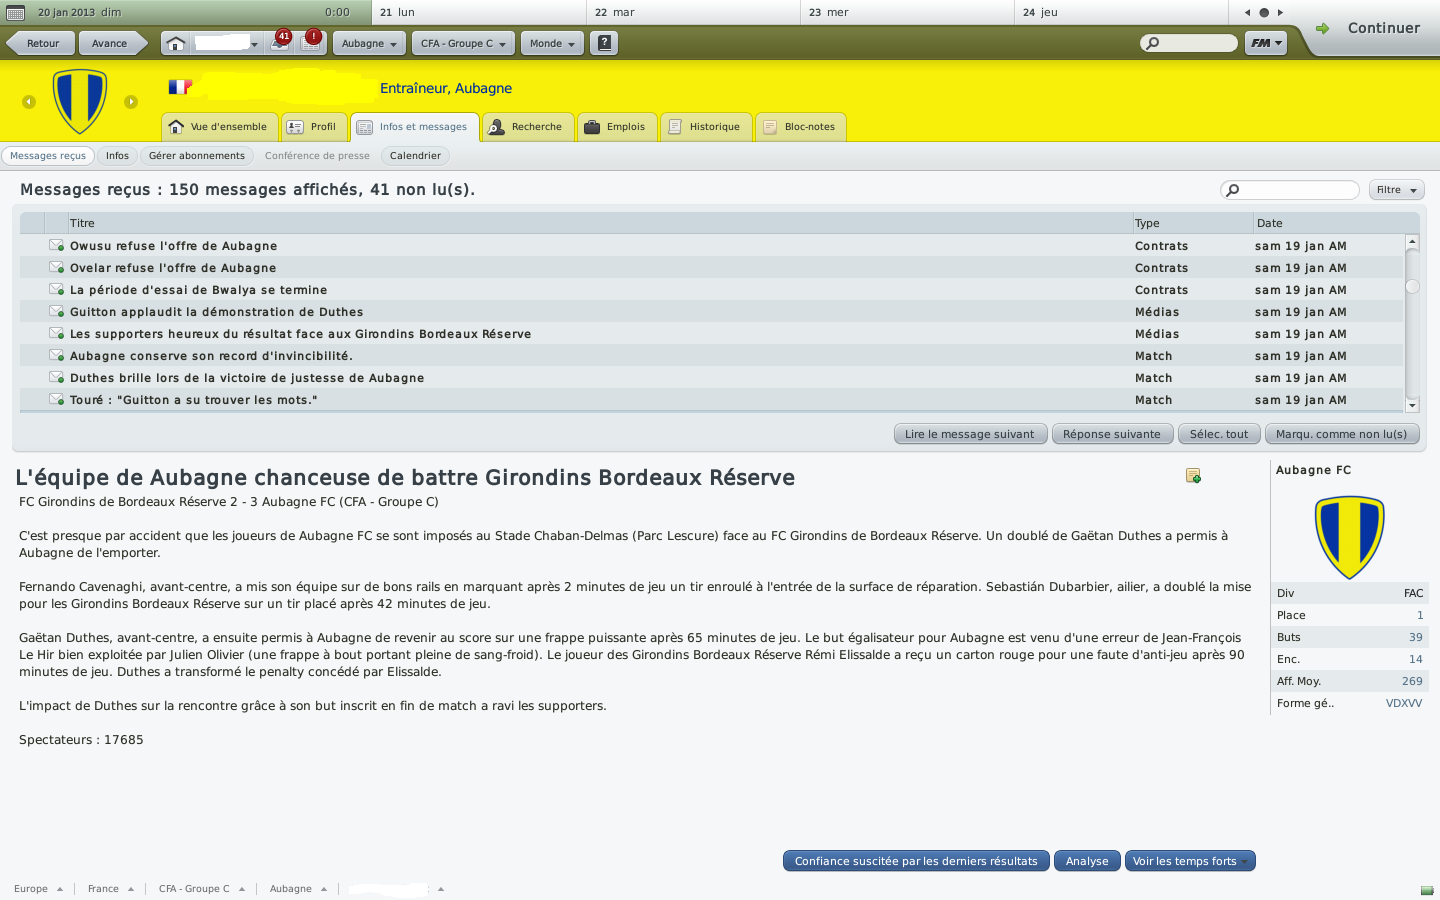Click the calendar icon beside 20 jan 2013
This screenshot has width=1440, height=900.
[x=15, y=12]
